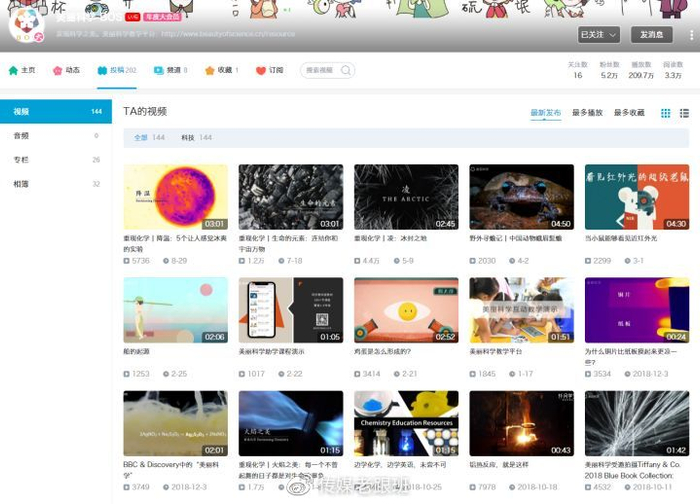Select 音频 in left sidebar

[22, 136]
